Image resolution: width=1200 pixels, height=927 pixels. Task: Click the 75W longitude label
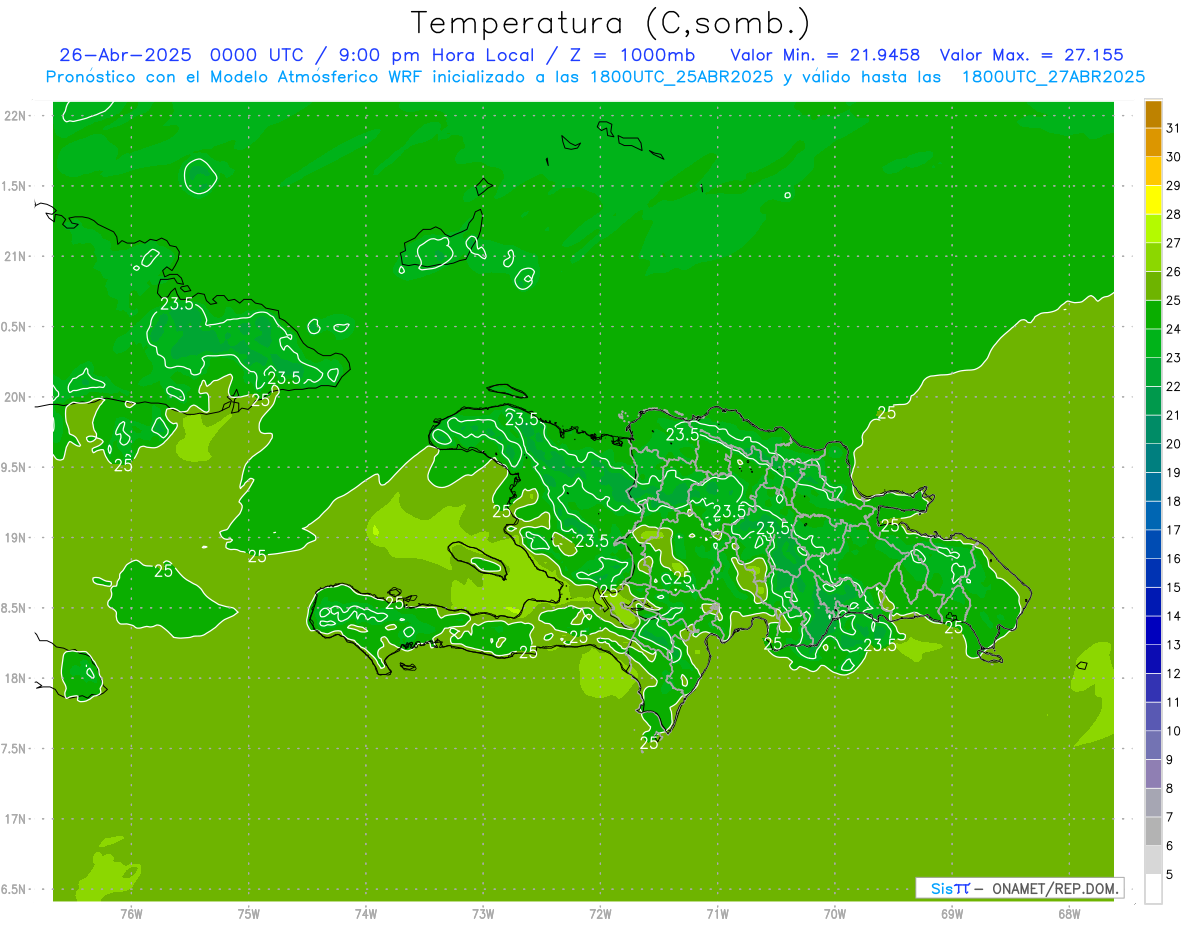coord(249,913)
